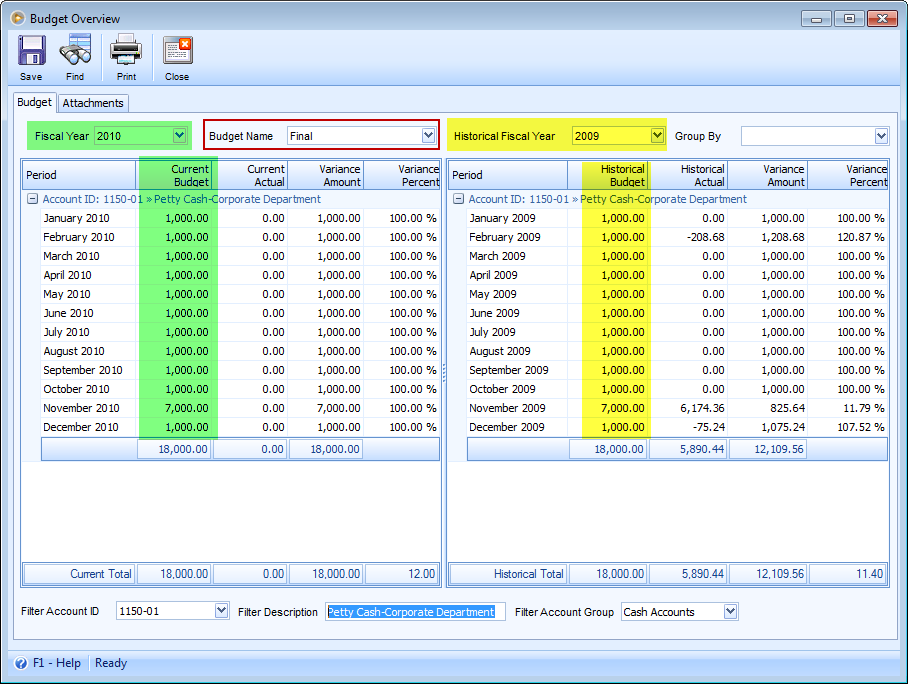Open the Fiscal Year 2010 dropdown
The image size is (908, 684).
point(180,136)
